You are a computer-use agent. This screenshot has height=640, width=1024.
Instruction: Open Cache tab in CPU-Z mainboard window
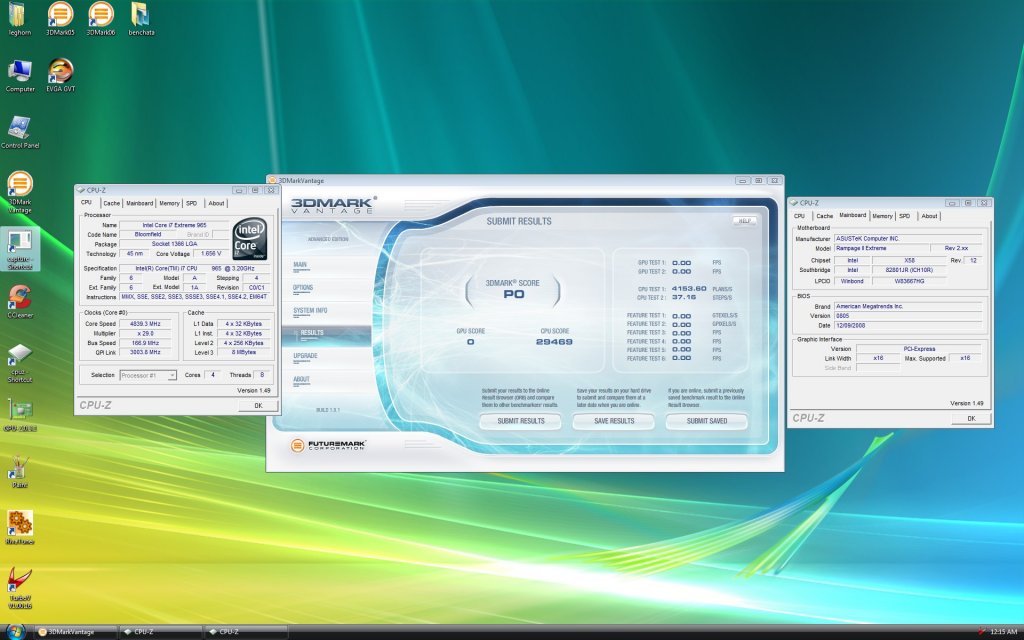825,216
